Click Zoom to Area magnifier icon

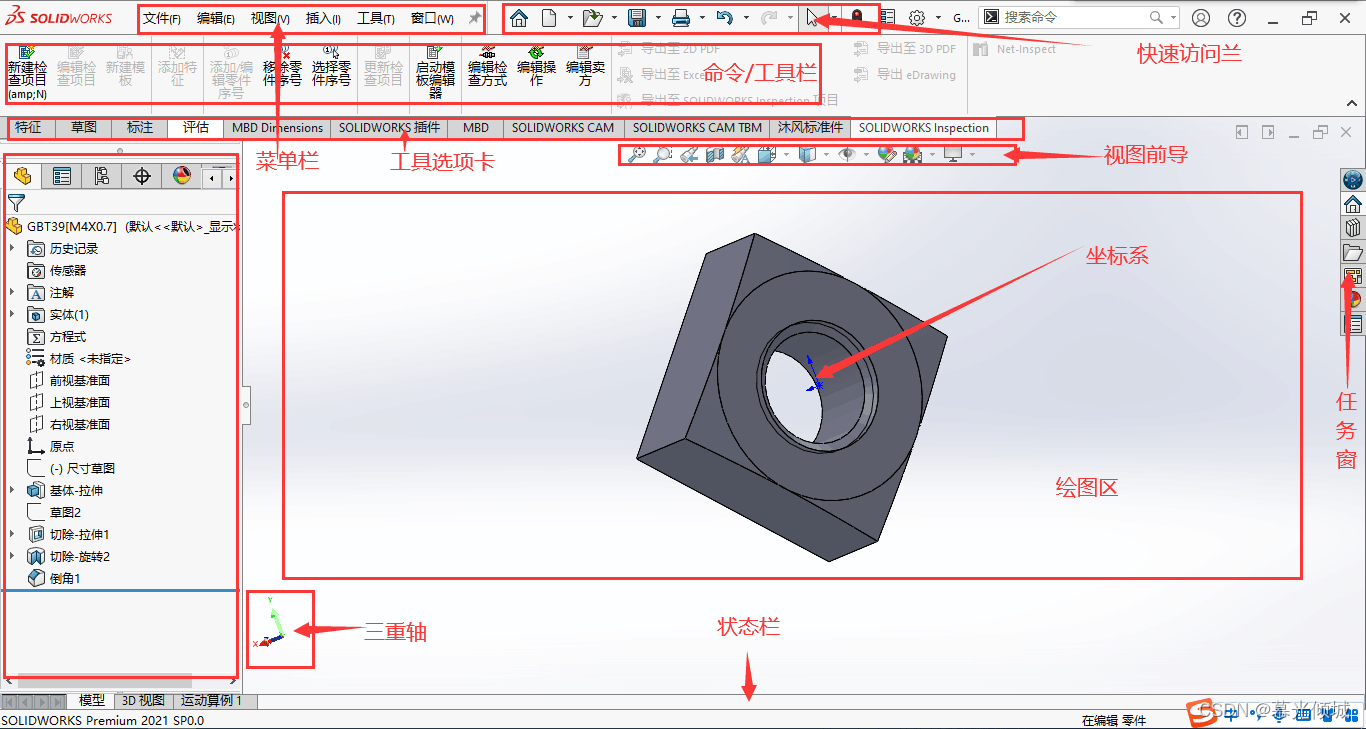pos(662,154)
